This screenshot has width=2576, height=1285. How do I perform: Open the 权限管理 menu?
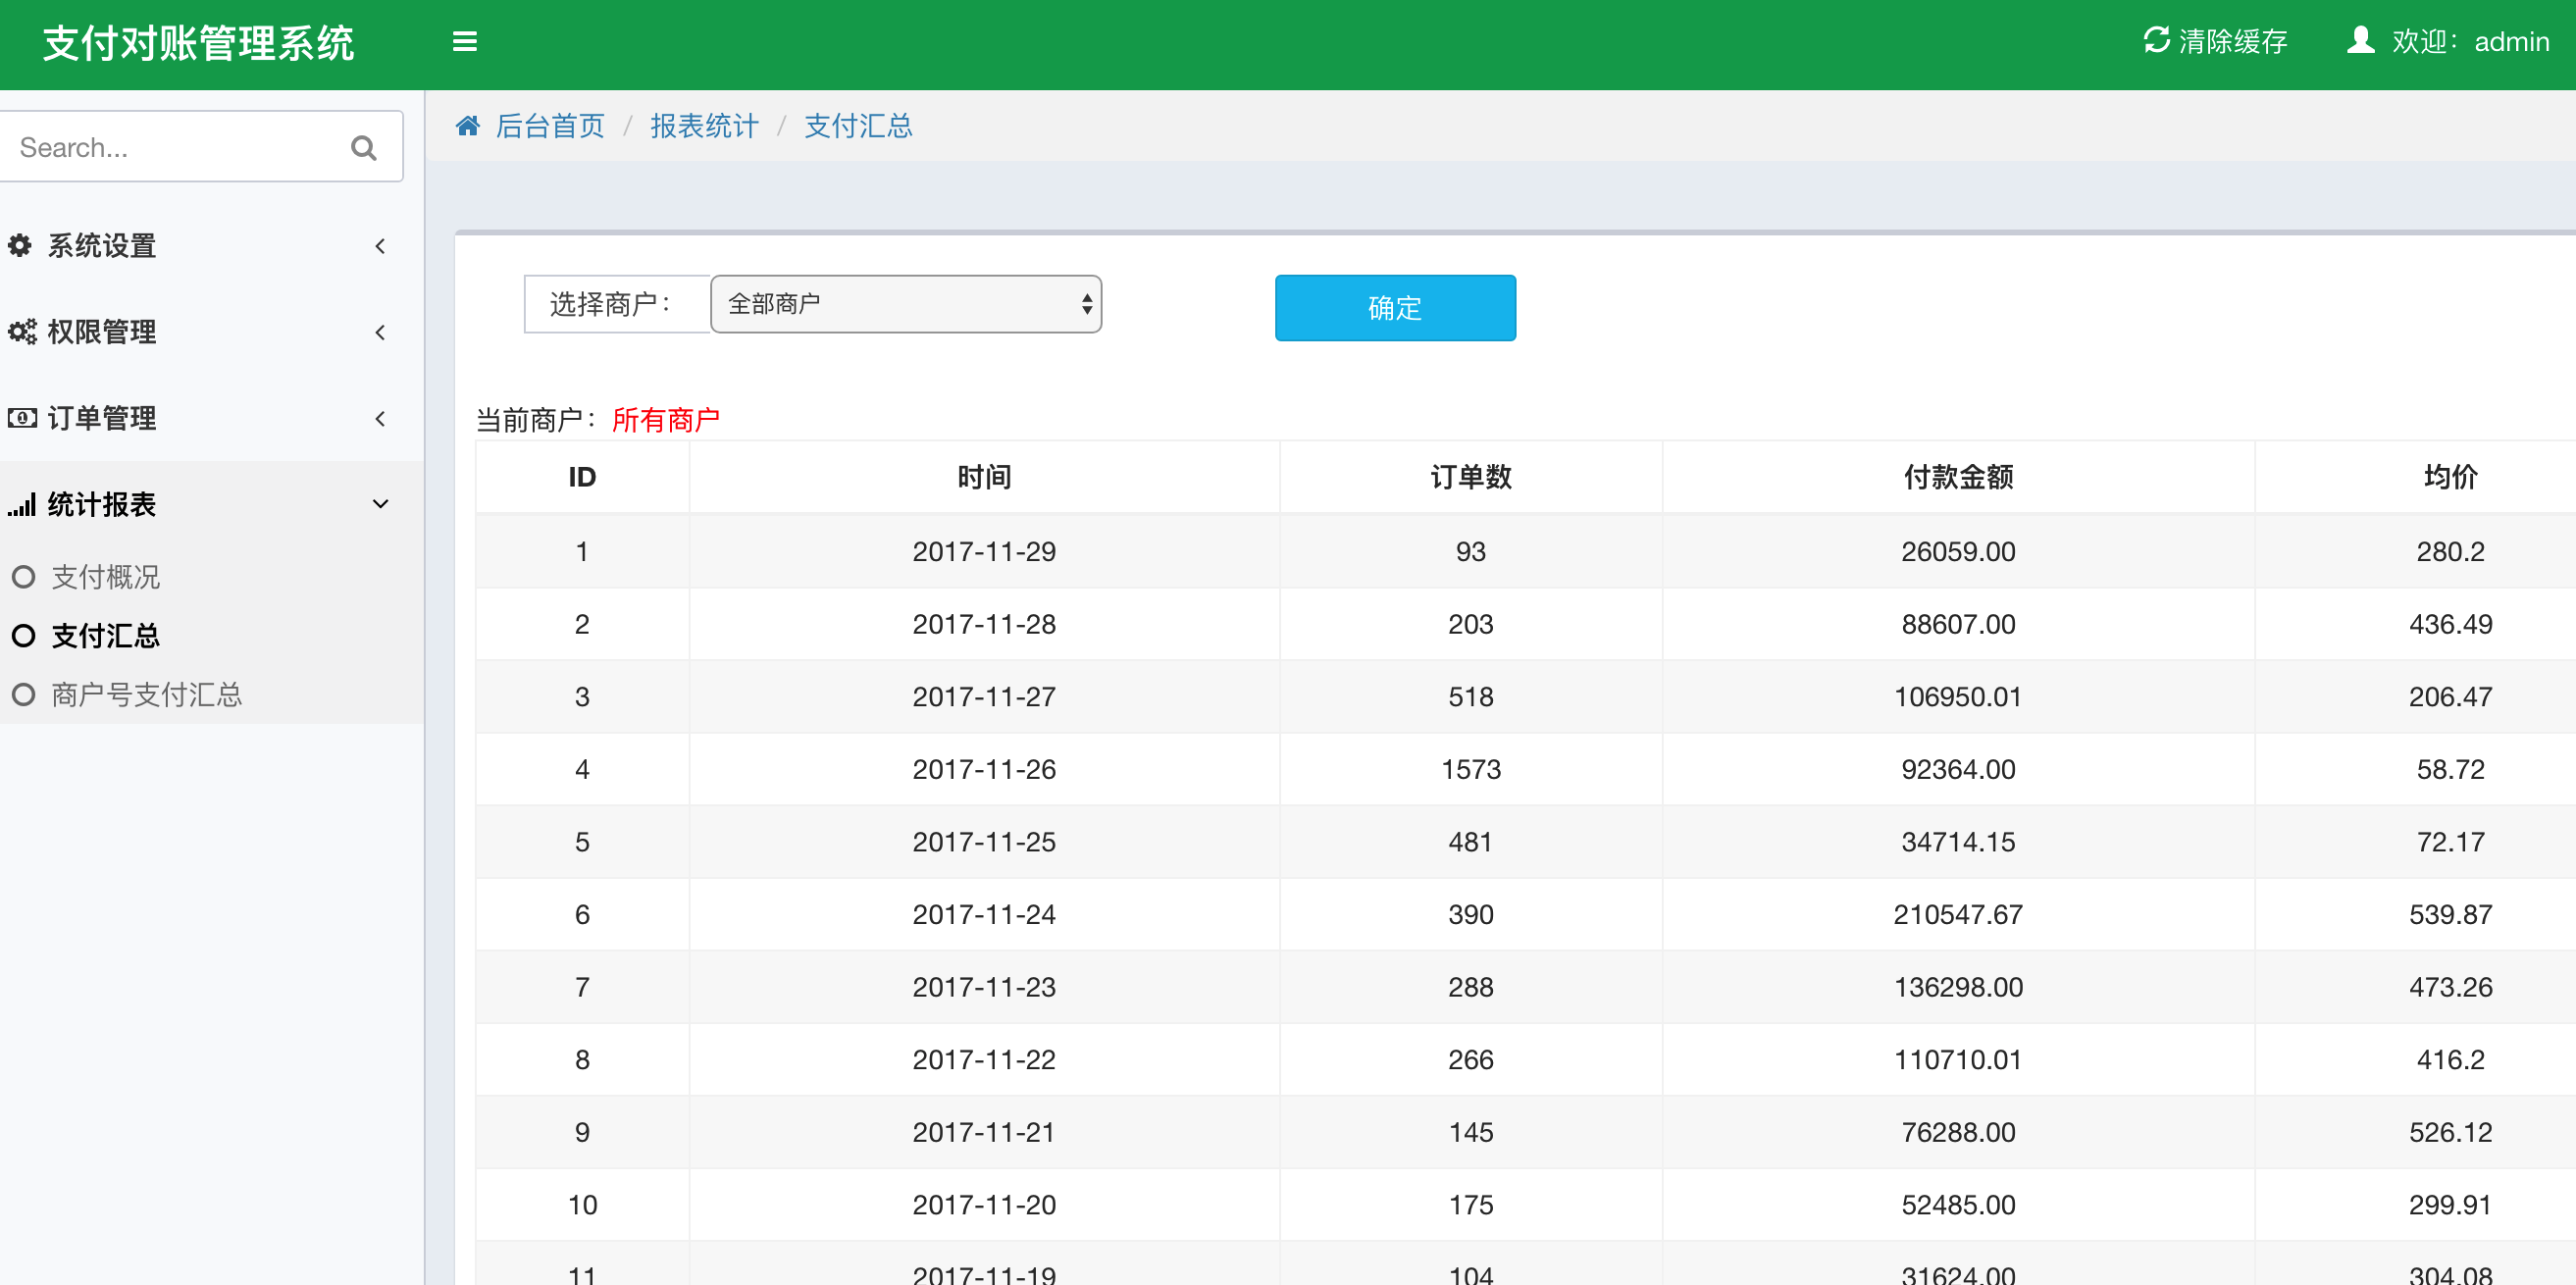point(211,332)
